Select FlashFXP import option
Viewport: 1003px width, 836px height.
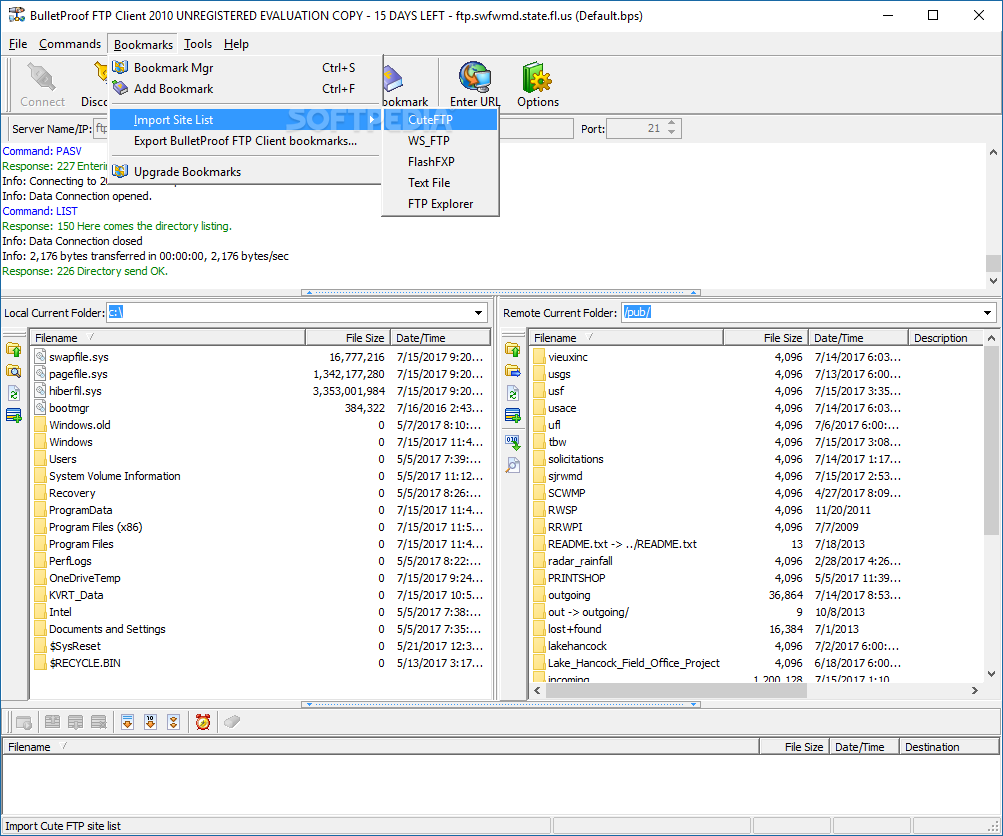(x=440, y=162)
